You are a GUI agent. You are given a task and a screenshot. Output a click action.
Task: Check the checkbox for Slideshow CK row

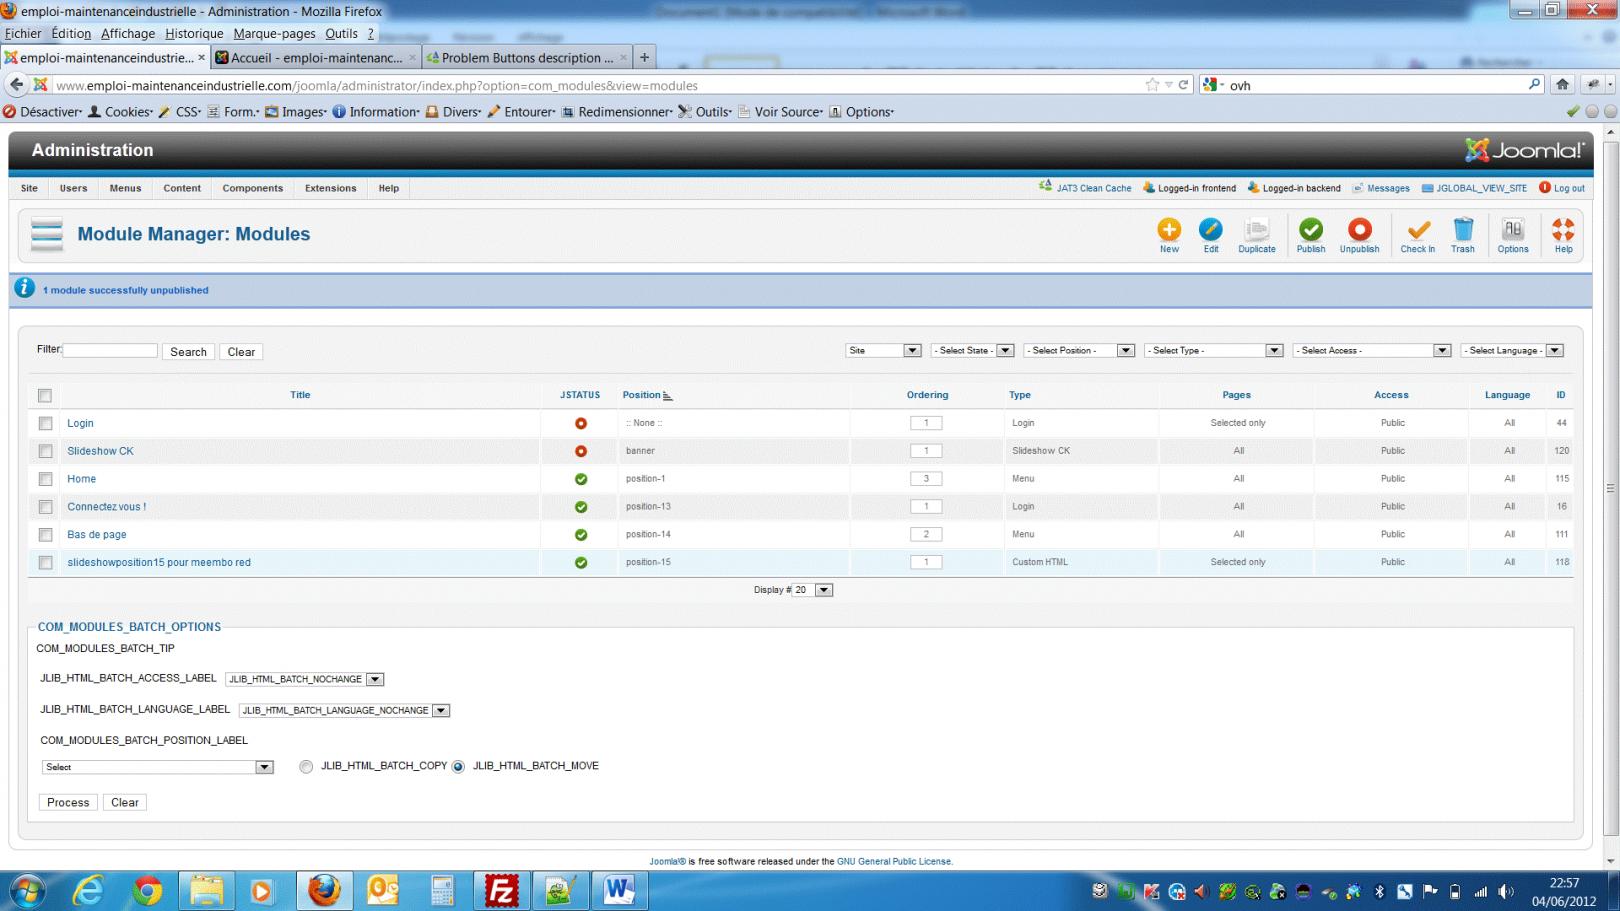44,450
